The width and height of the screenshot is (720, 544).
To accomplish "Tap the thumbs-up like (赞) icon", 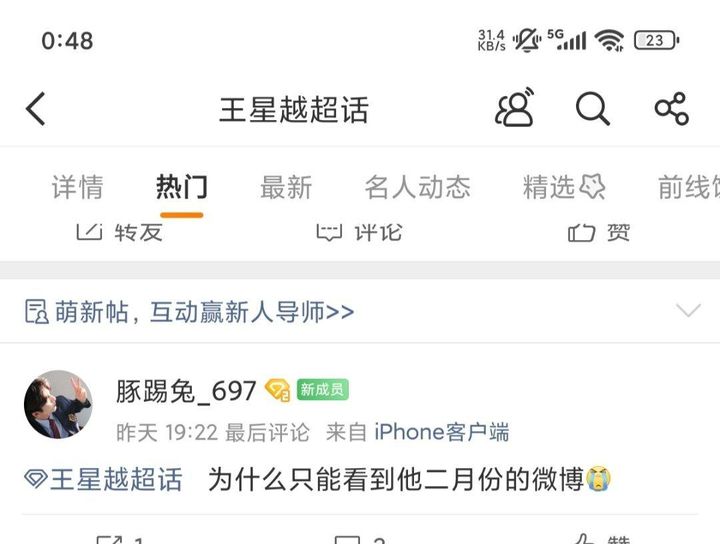I will click(581, 232).
